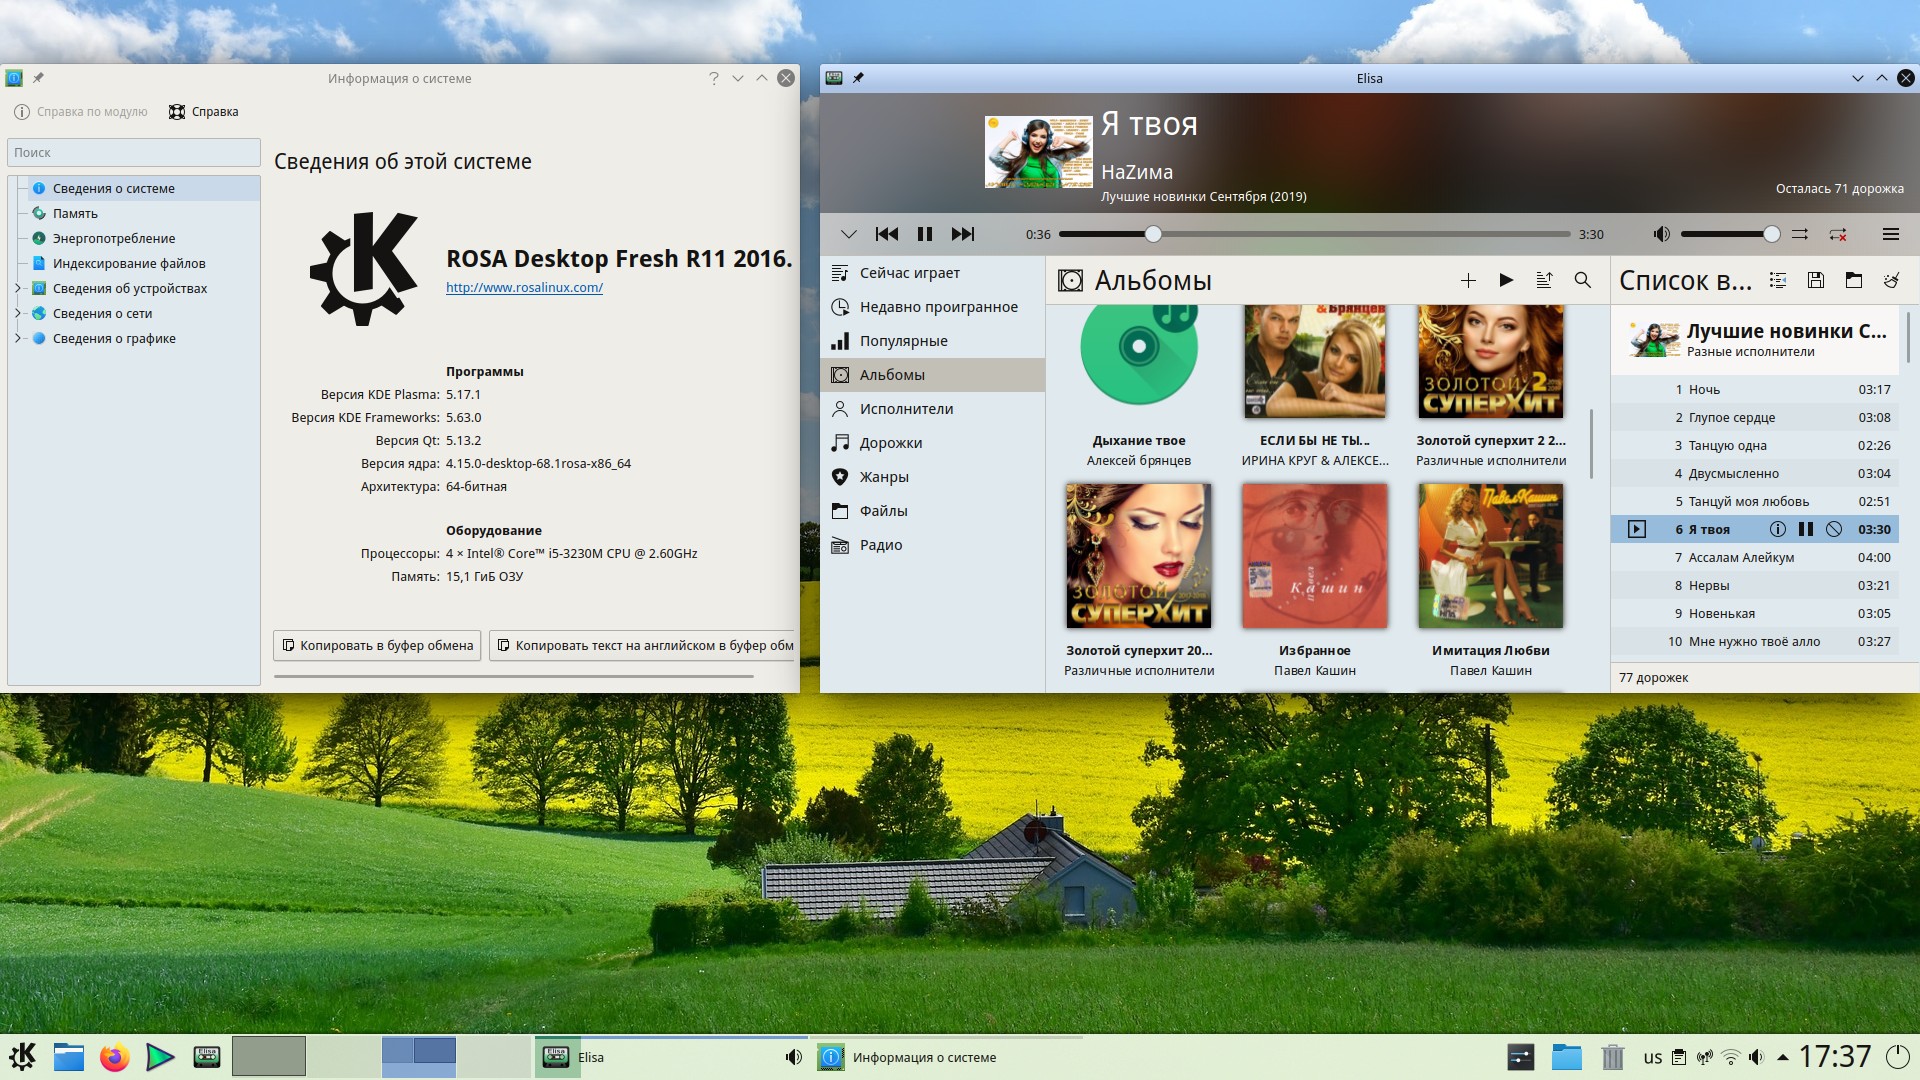Switch to 'Исполнители' in the Elisa sidebar
The height and width of the screenshot is (1080, 1920).
pos(906,409)
